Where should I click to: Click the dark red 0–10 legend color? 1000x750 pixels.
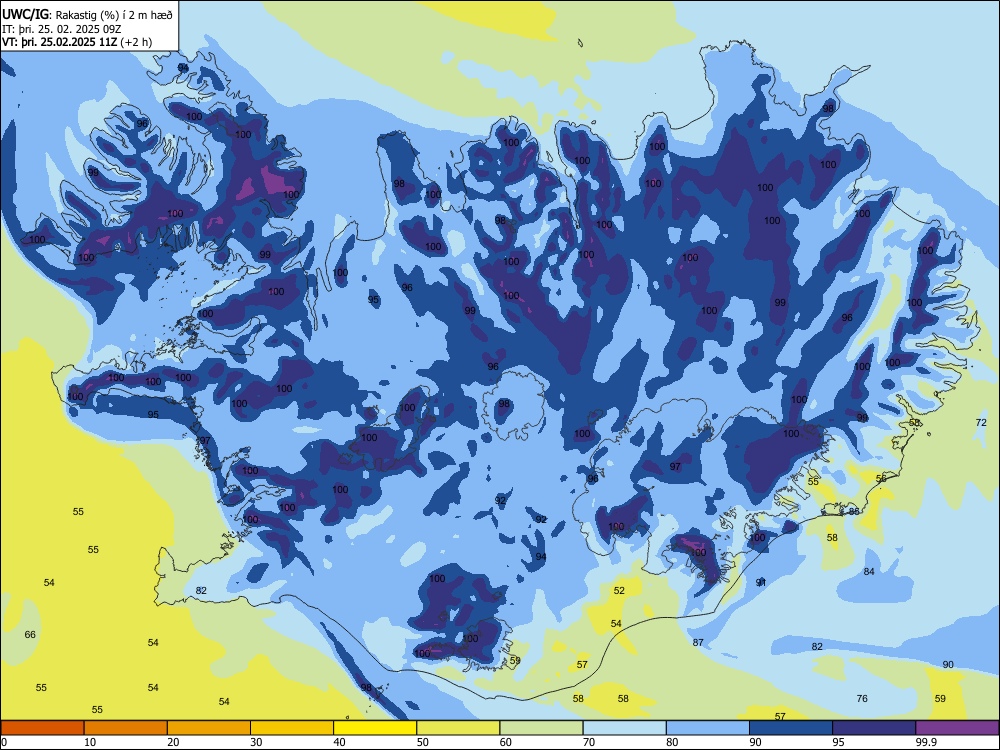tap(42, 728)
